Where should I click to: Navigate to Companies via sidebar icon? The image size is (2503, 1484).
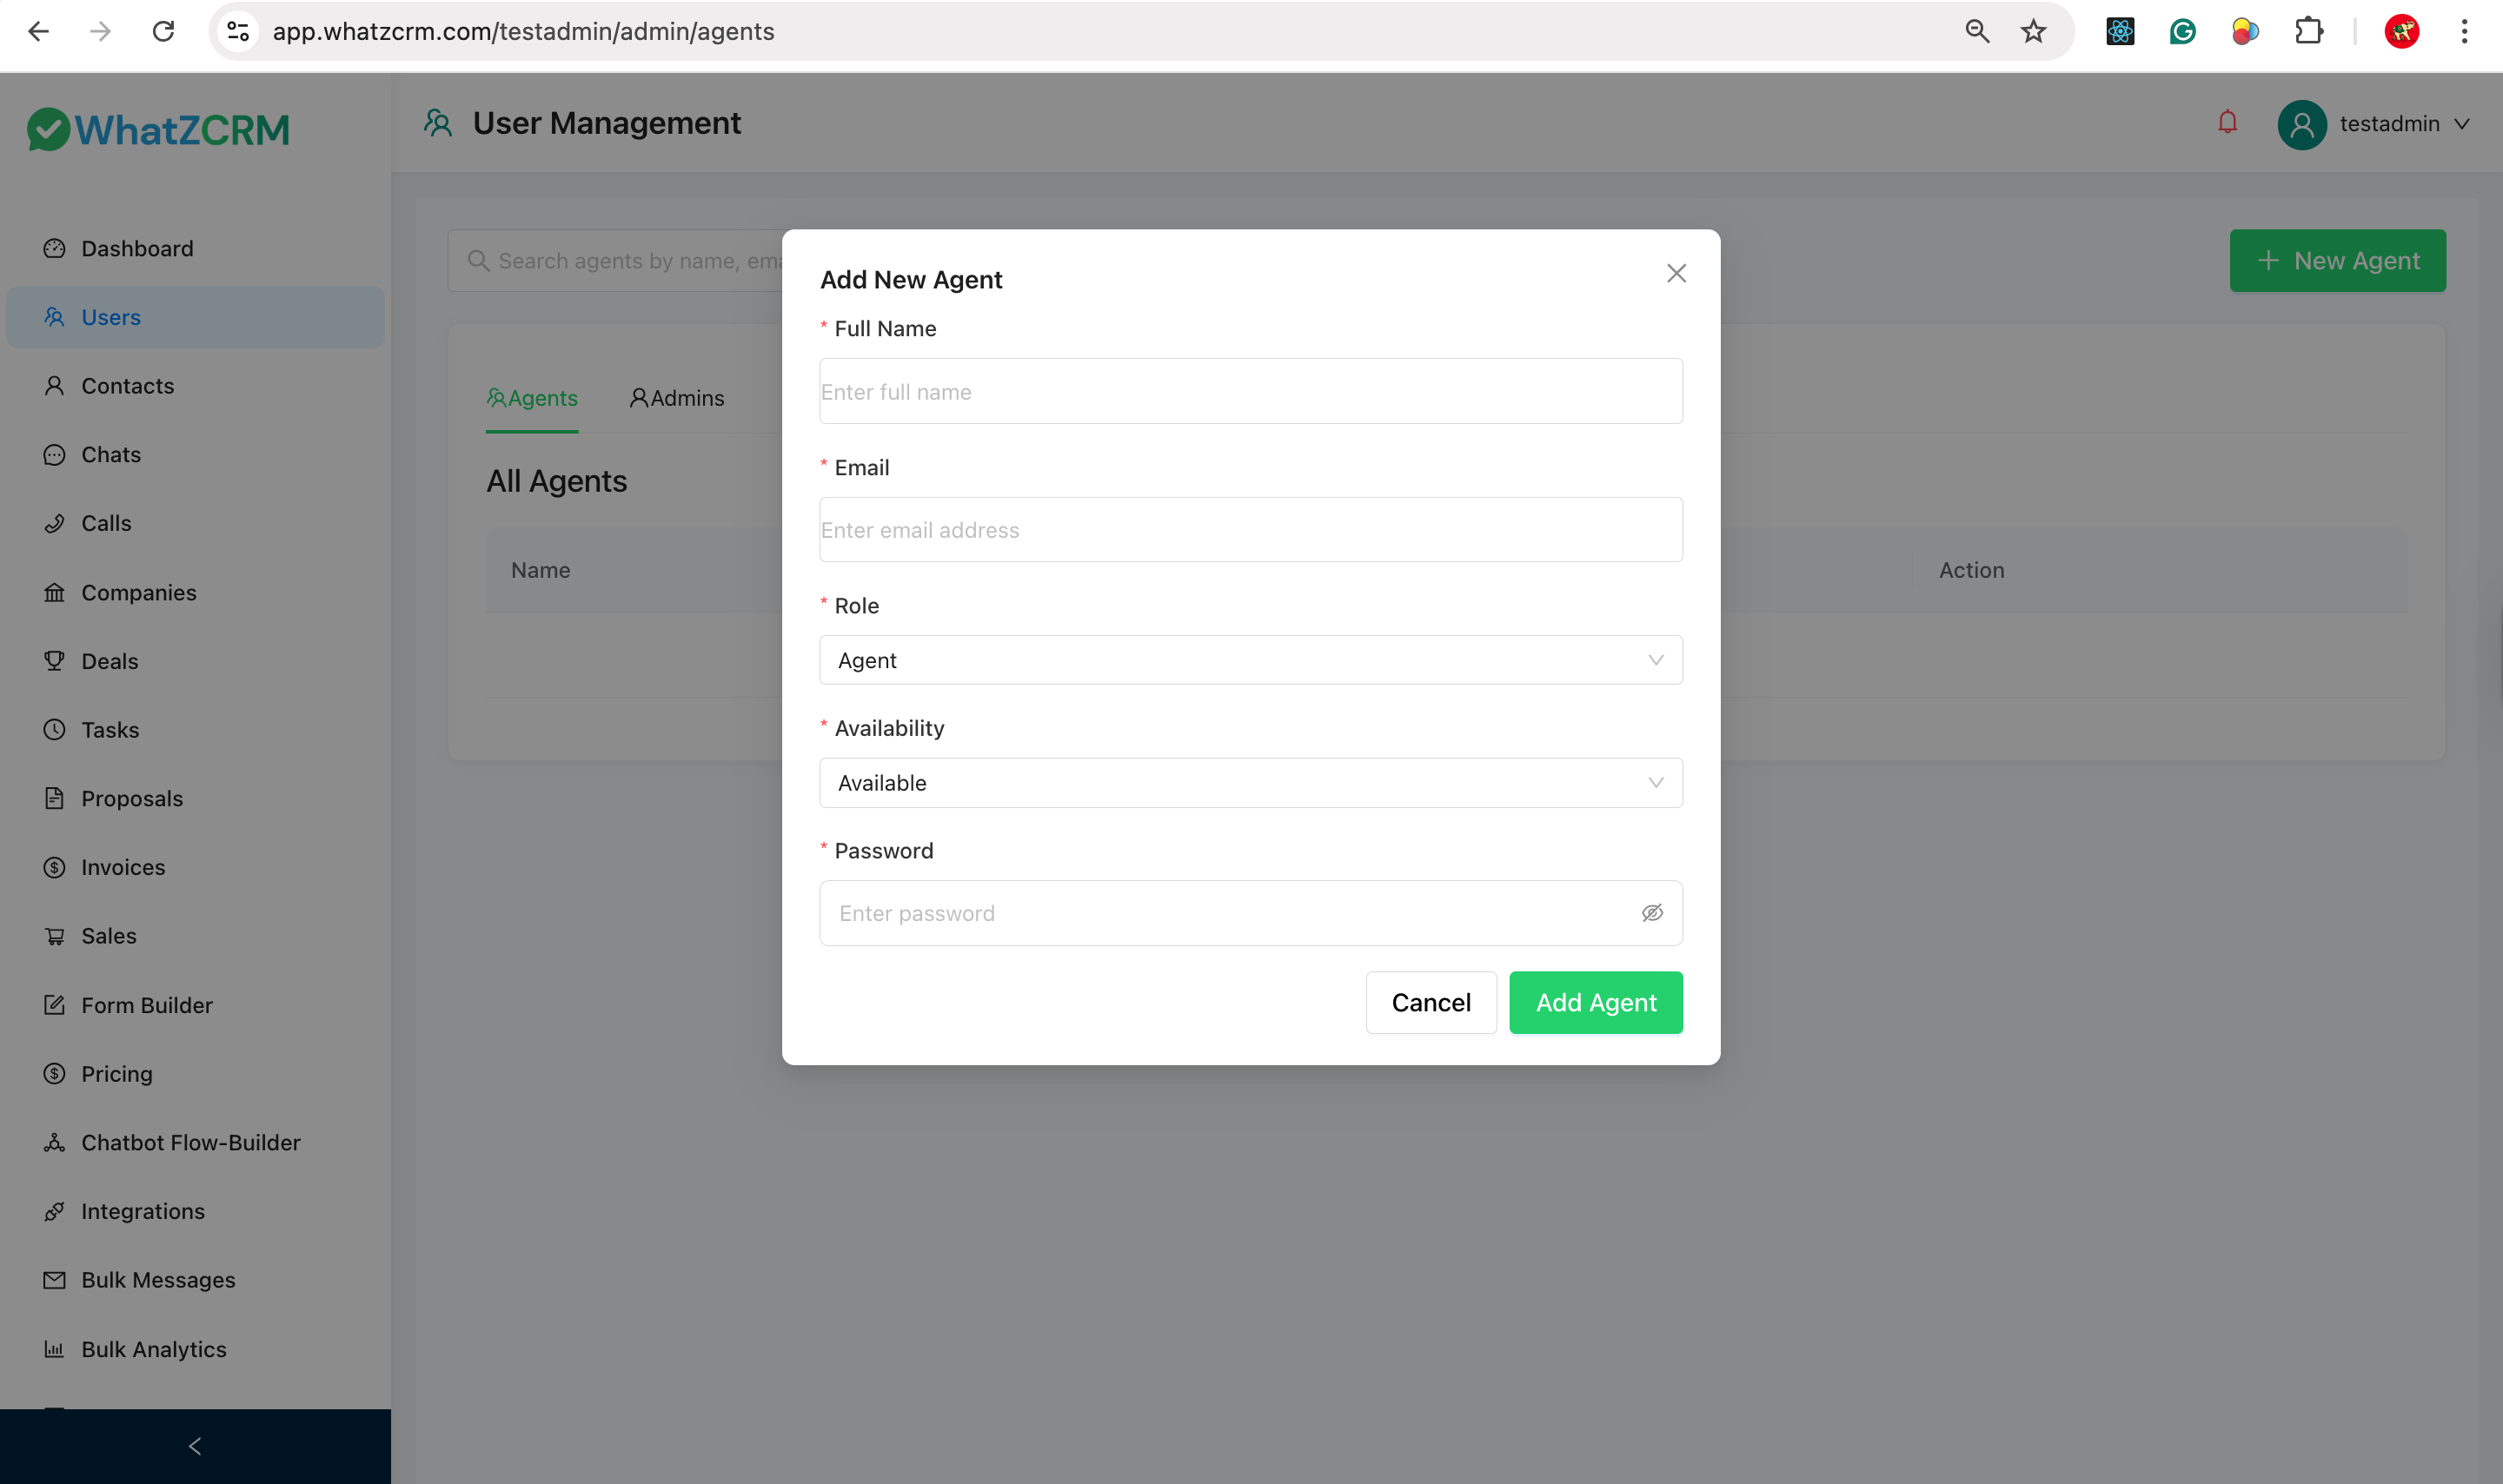55,592
